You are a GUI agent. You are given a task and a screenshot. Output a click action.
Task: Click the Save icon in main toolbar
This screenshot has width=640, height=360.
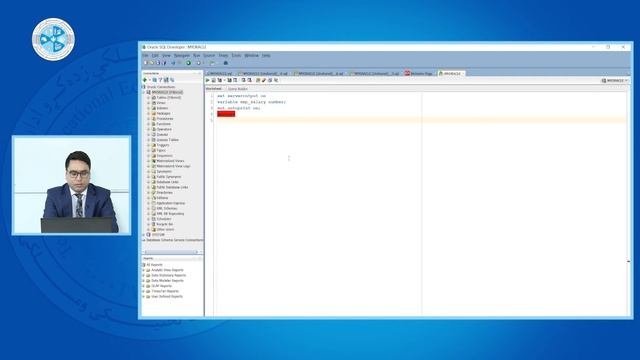[158, 63]
